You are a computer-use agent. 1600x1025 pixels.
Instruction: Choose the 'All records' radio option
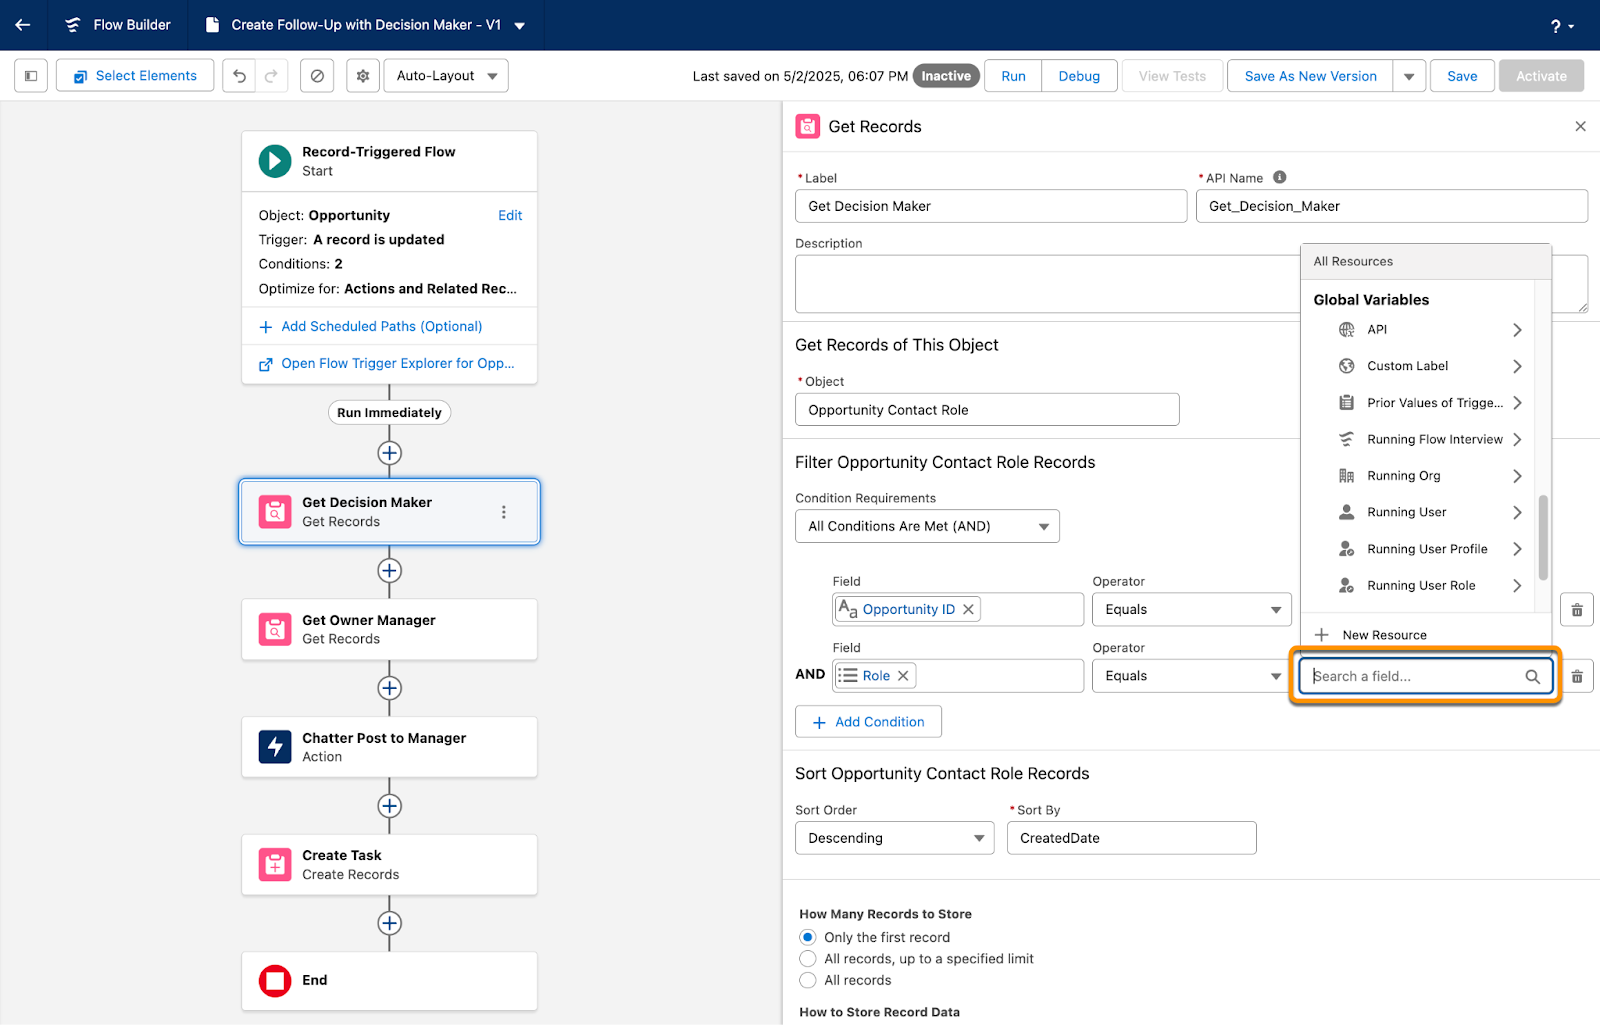pyautogui.click(x=808, y=980)
